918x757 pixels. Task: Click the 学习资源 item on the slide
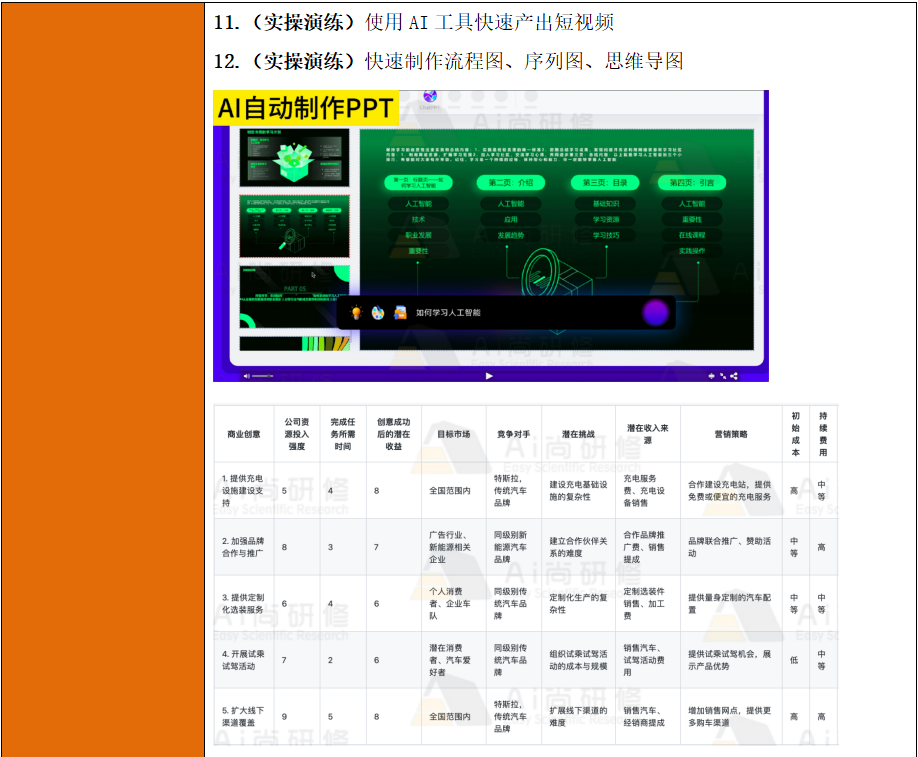(x=605, y=220)
